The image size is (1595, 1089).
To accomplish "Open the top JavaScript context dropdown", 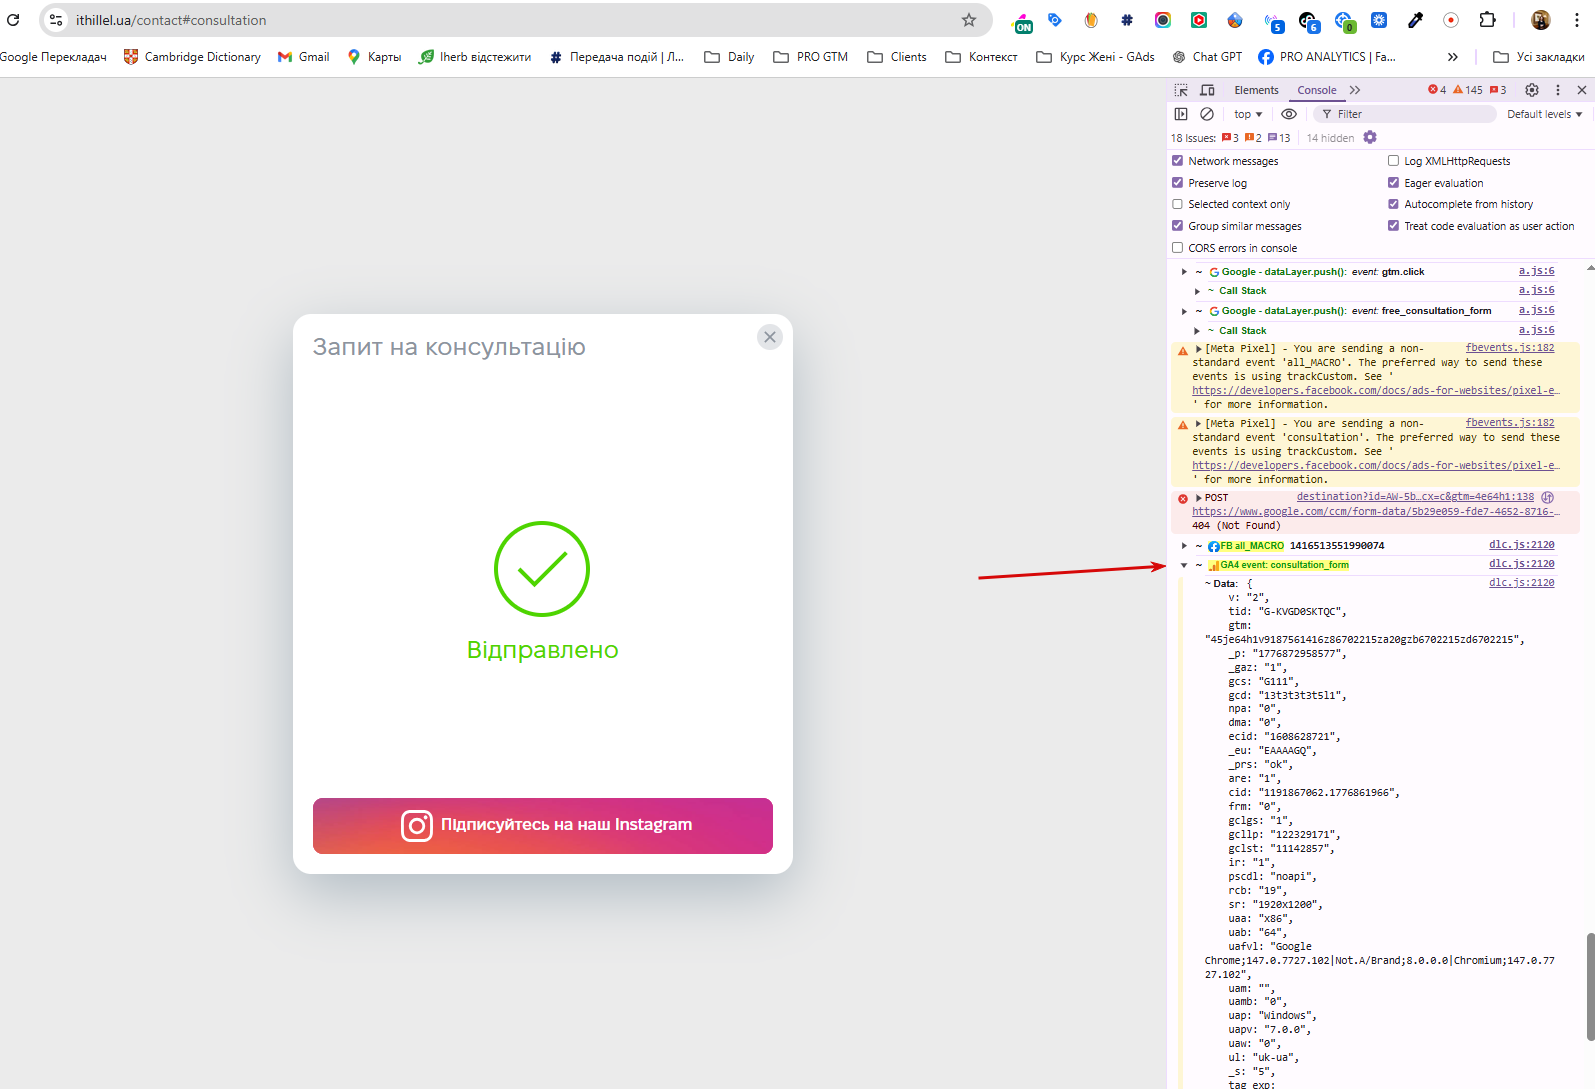I will pos(1248,114).
